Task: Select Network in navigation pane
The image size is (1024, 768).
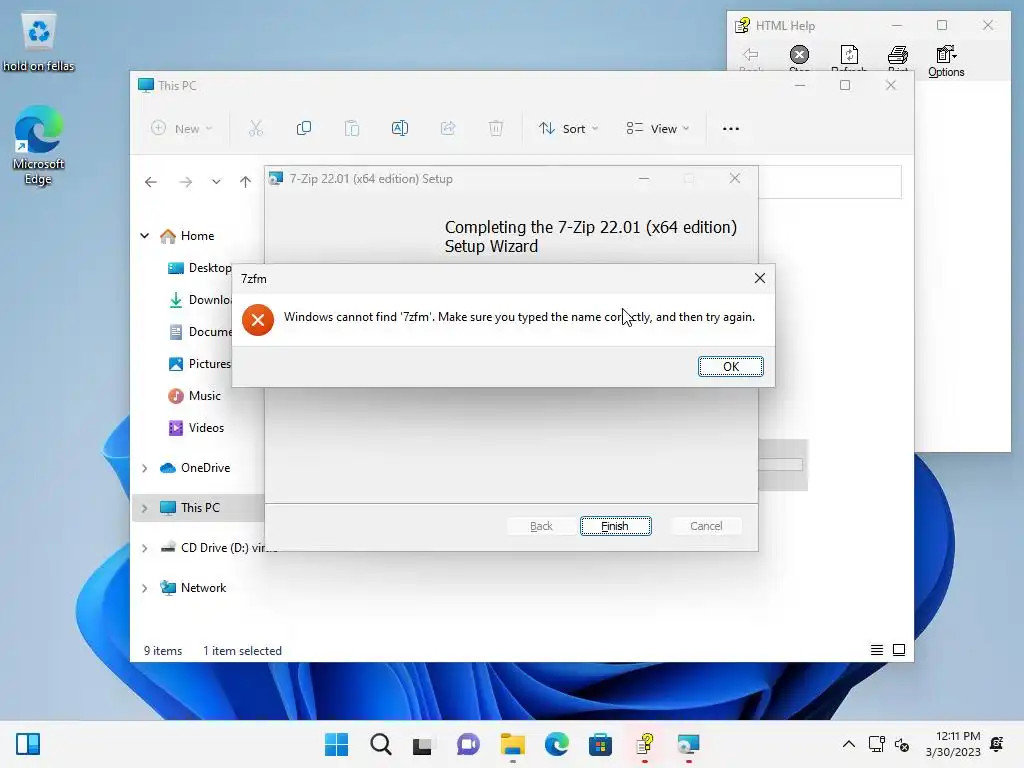Action: (193, 588)
